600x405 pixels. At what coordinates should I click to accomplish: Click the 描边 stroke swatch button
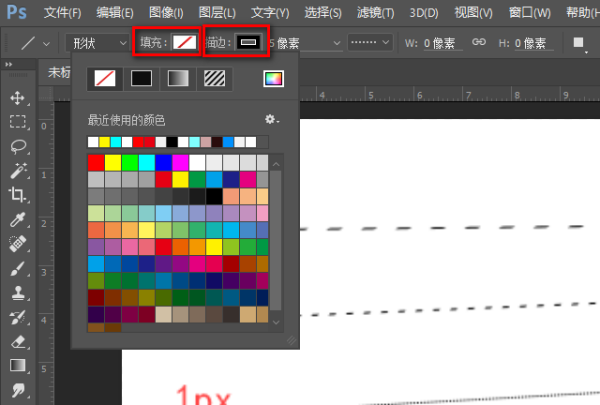(250, 43)
